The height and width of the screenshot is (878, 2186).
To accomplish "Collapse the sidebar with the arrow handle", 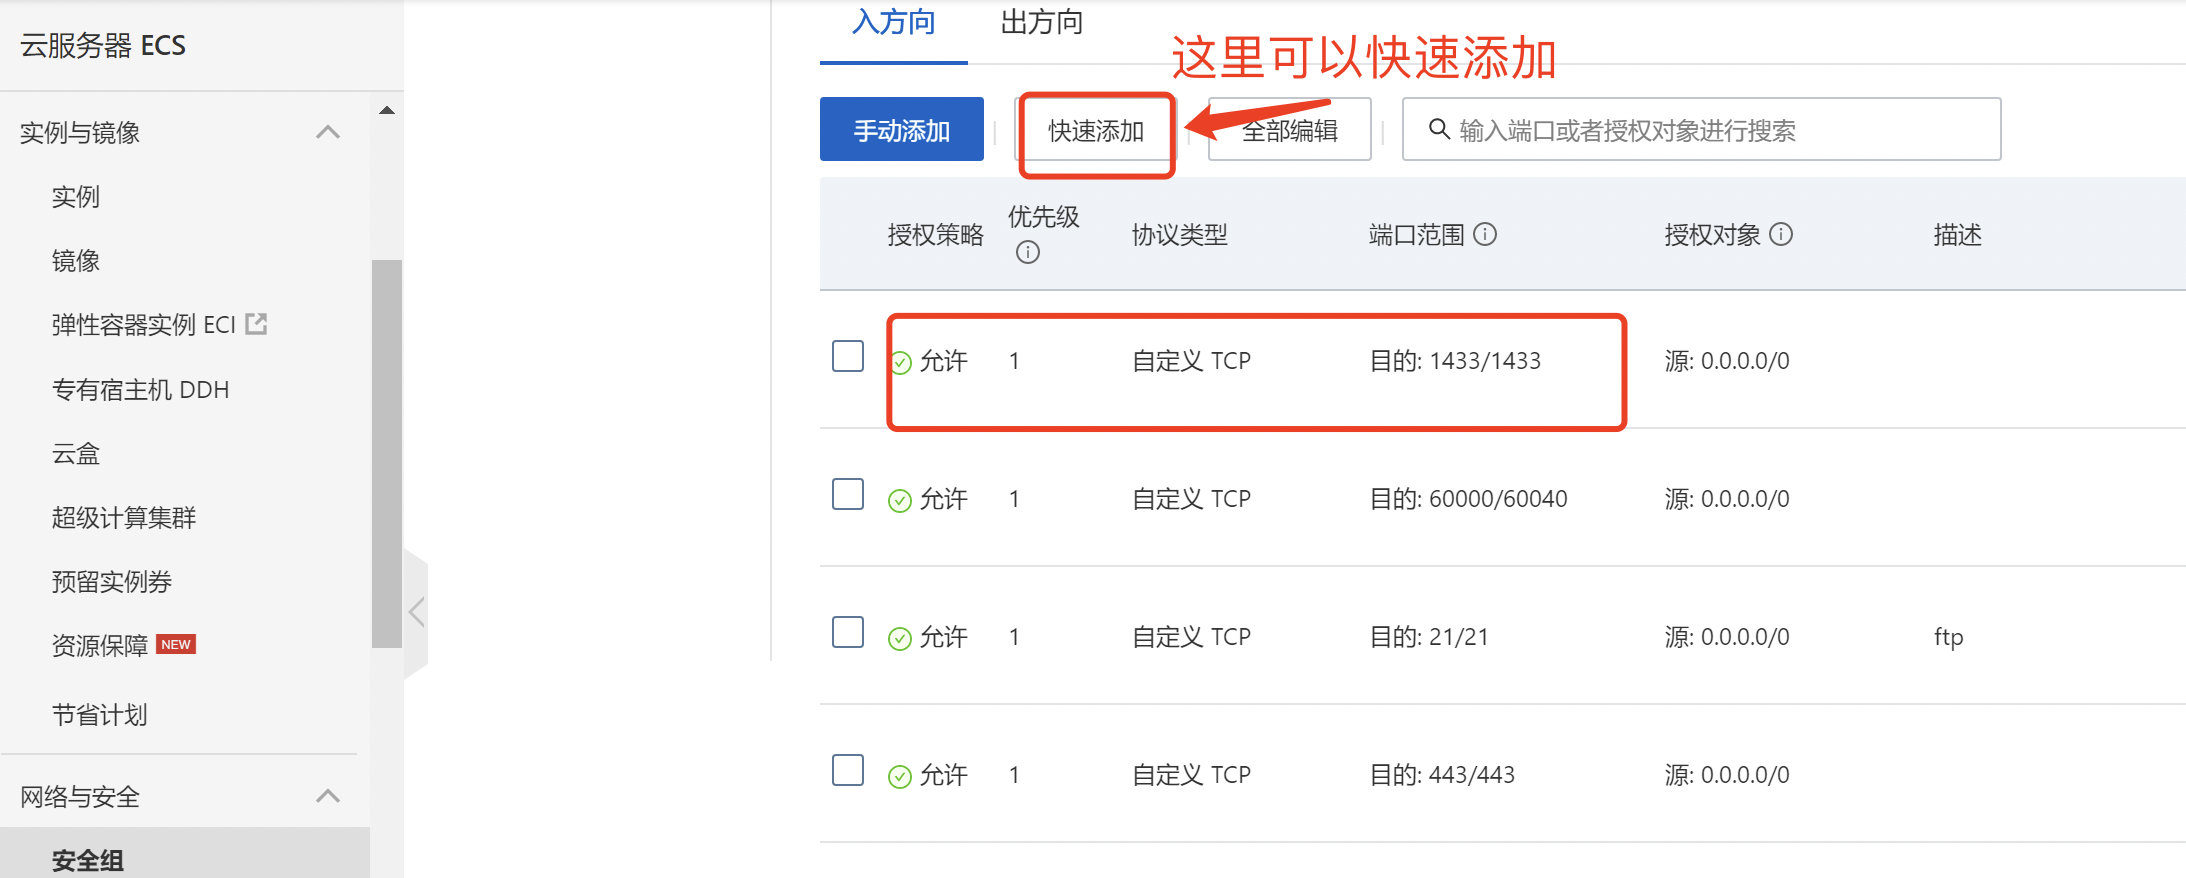I will tap(417, 612).
